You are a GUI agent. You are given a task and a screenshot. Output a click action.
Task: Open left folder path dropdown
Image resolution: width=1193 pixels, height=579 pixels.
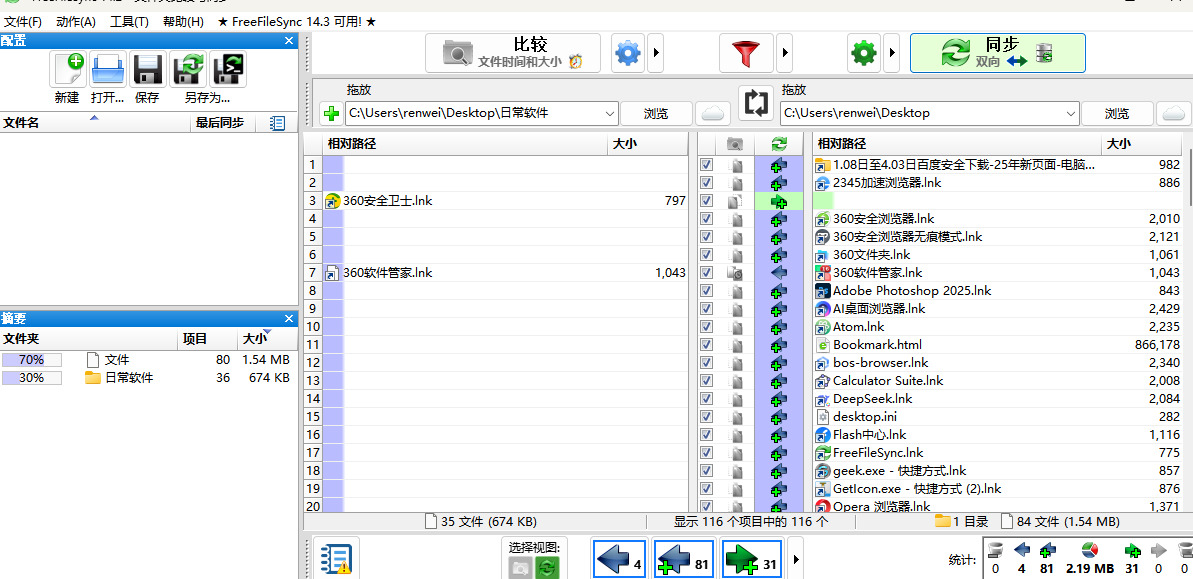[x=609, y=113]
